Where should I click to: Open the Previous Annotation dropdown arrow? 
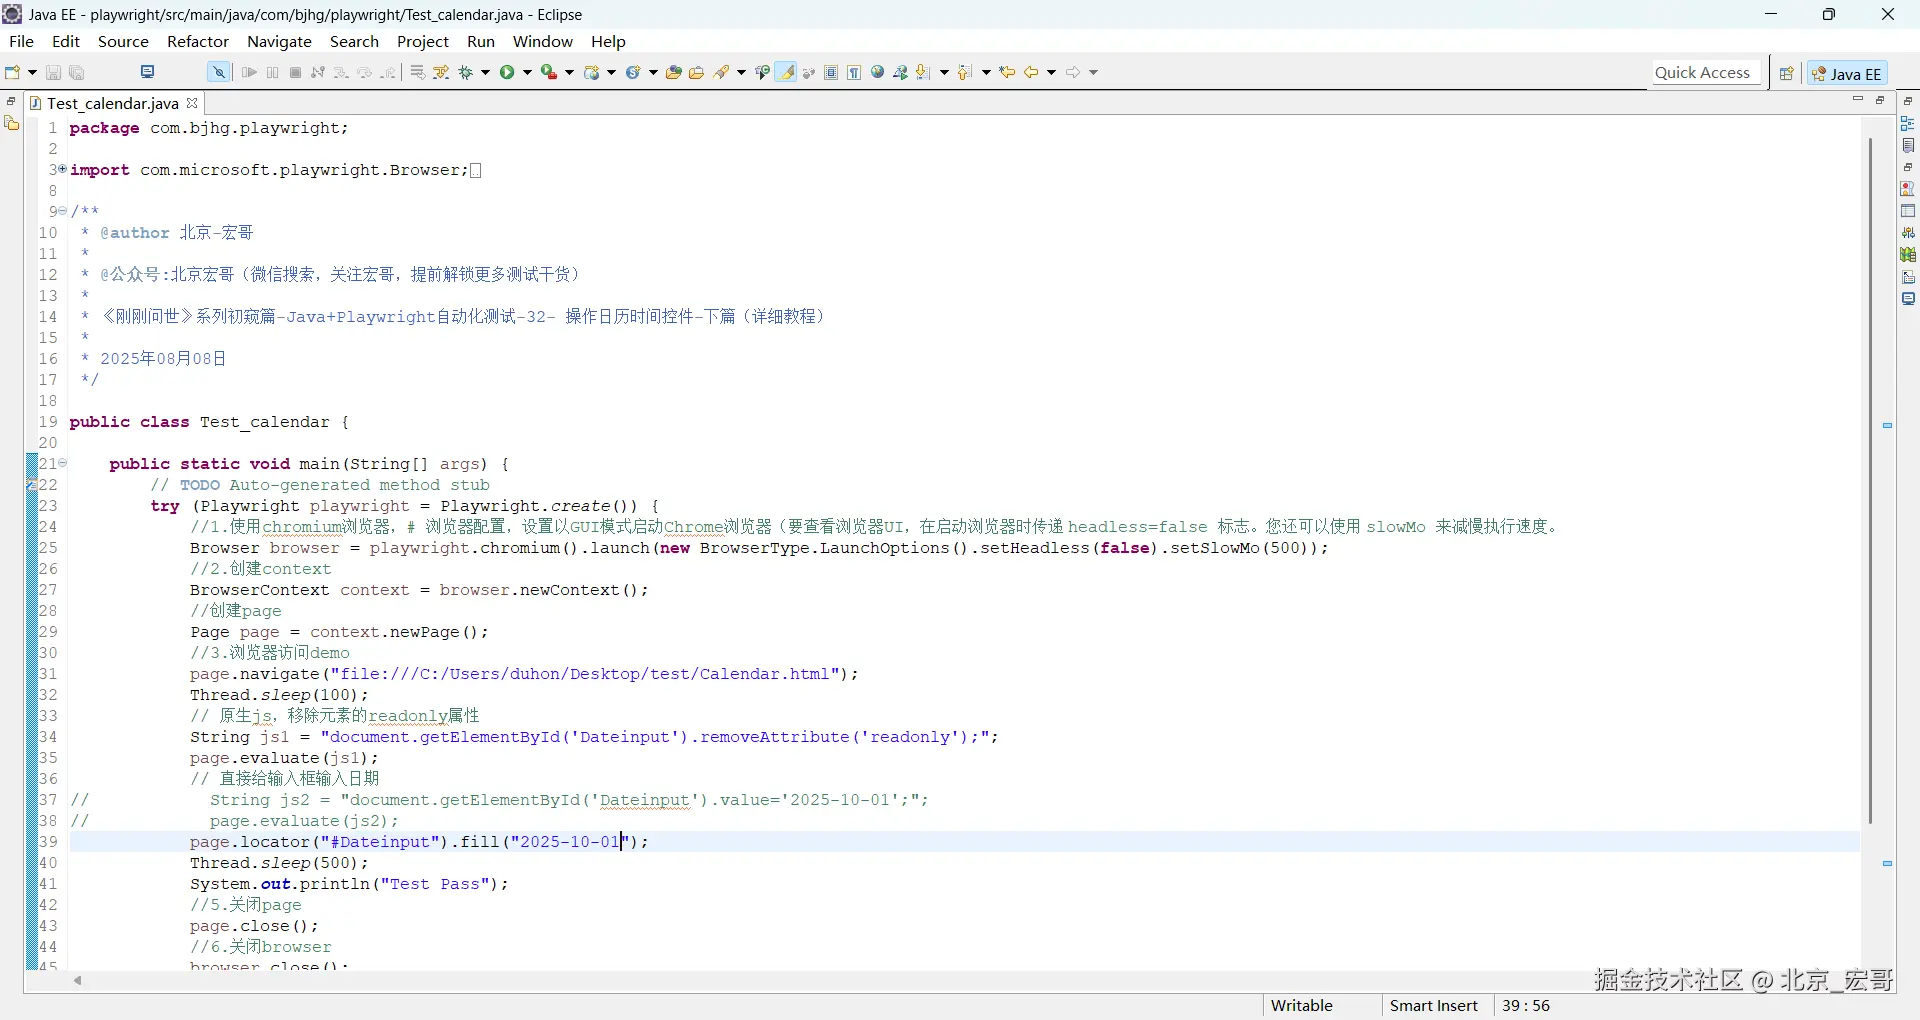click(x=985, y=72)
